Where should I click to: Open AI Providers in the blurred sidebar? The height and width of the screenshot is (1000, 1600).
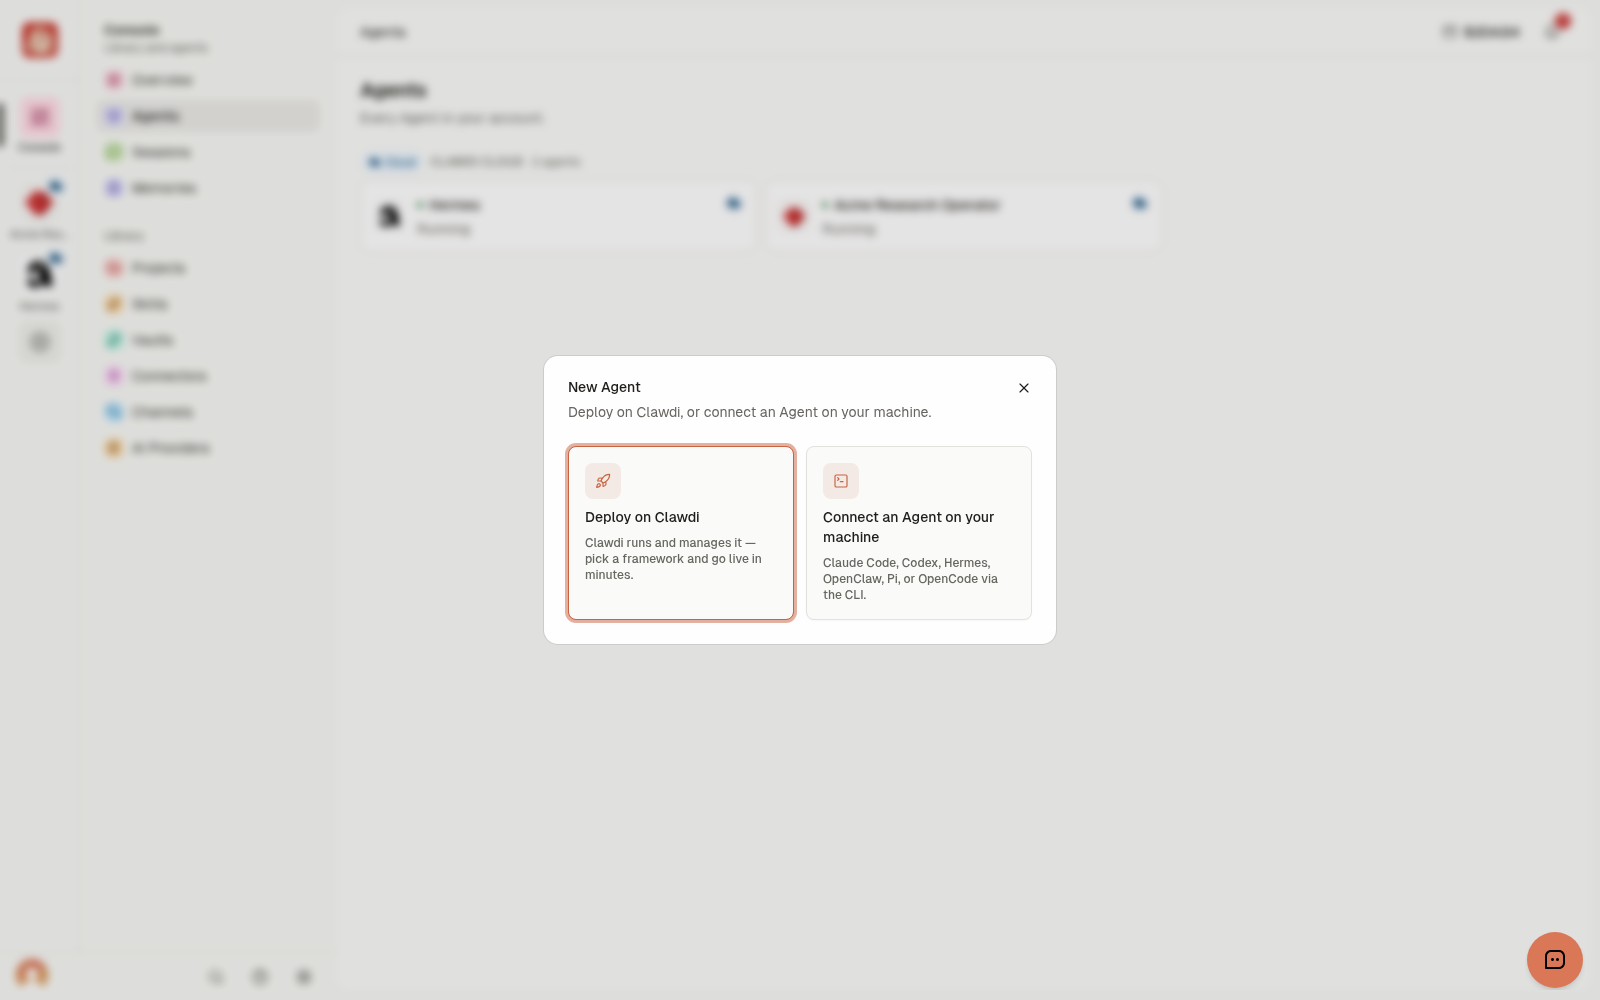209,448
